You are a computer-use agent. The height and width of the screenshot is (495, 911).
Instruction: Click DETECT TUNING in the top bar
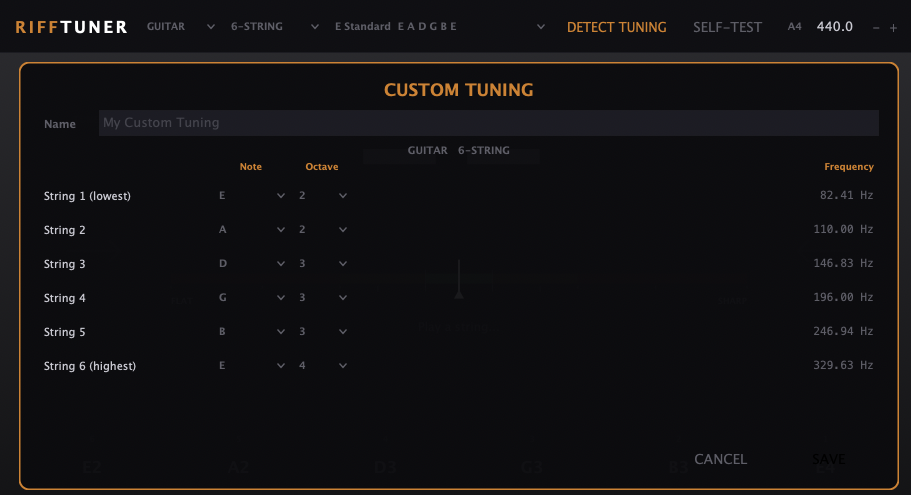(616, 27)
